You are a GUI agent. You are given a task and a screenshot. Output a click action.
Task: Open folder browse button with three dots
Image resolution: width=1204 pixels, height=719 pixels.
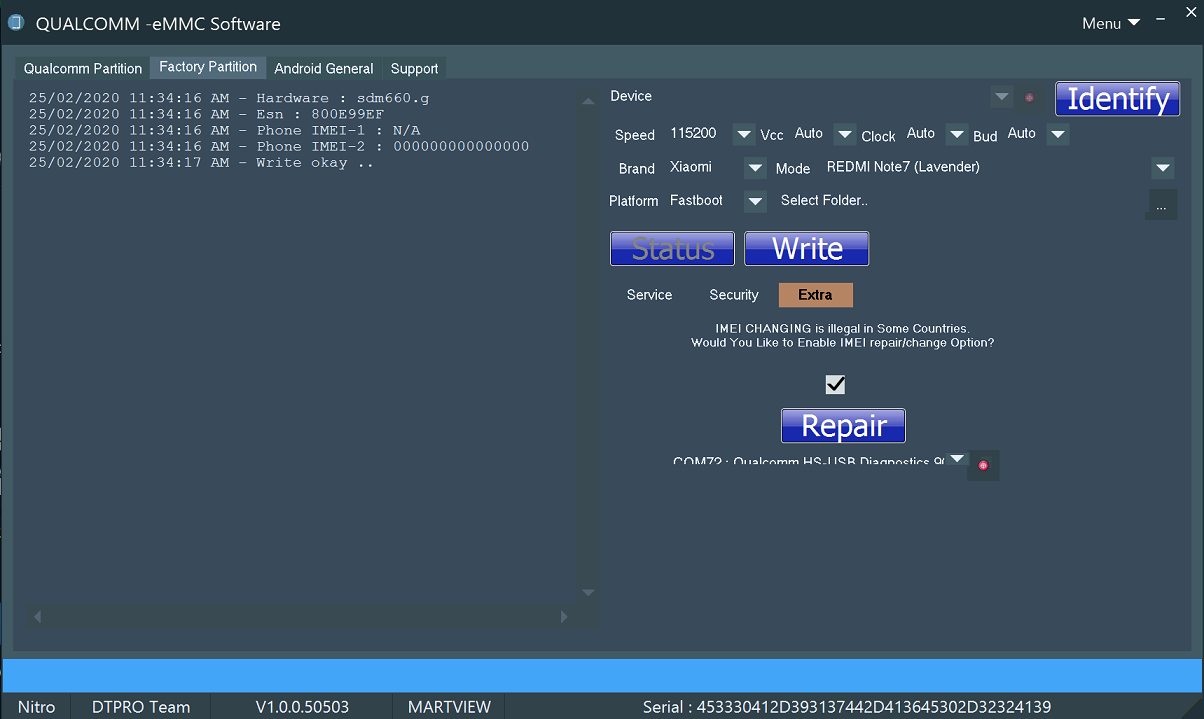[1161, 205]
